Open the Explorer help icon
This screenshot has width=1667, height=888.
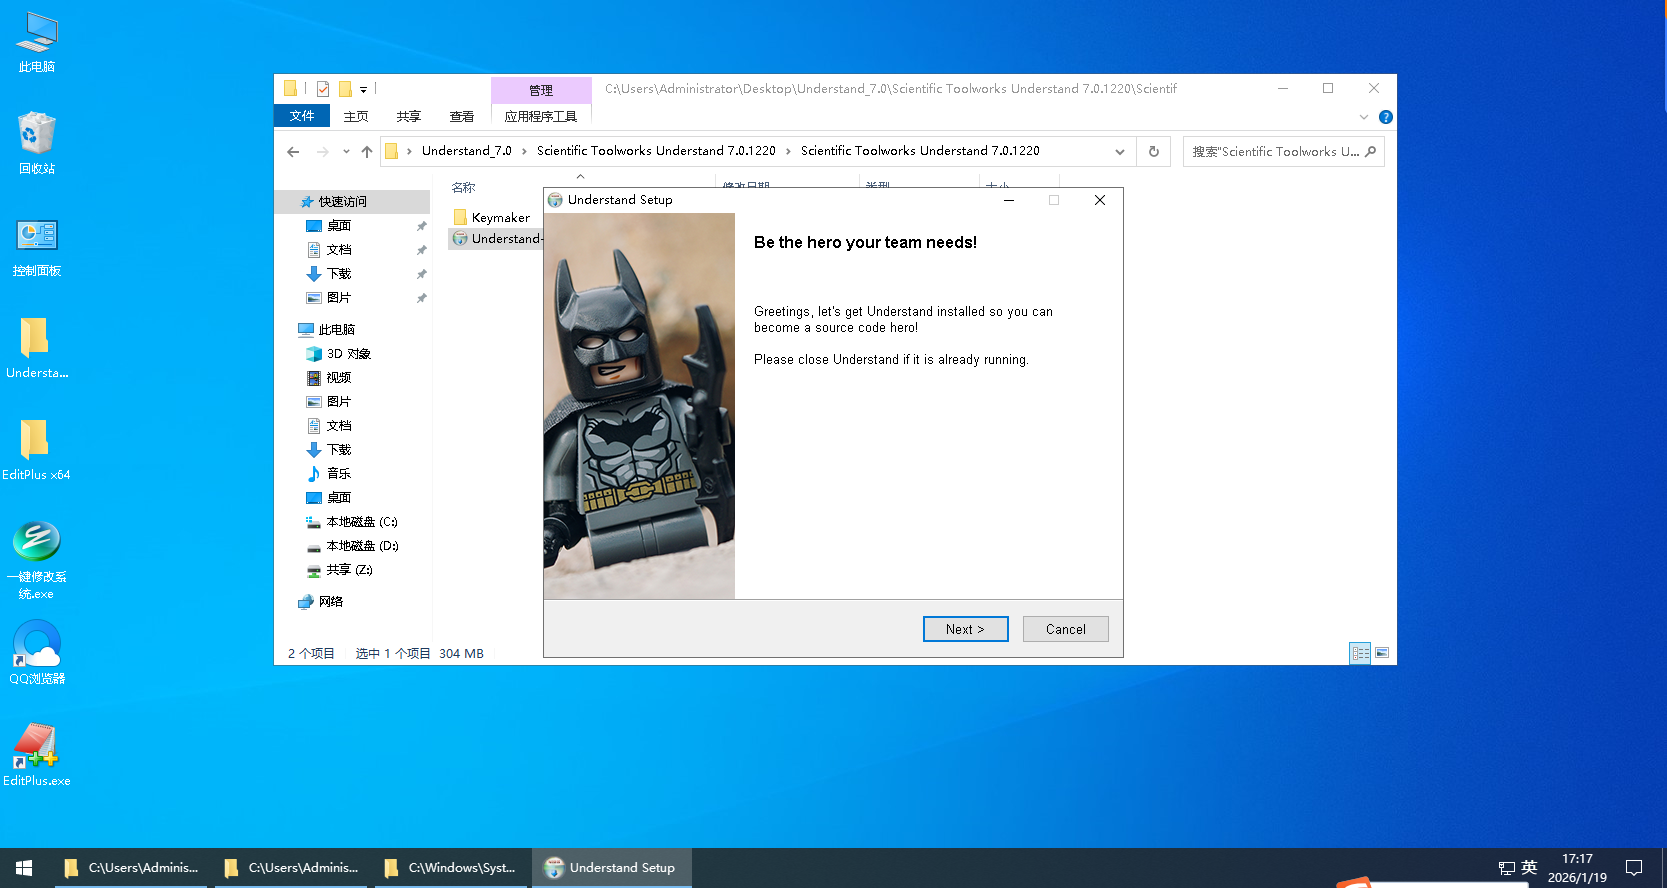(x=1385, y=117)
